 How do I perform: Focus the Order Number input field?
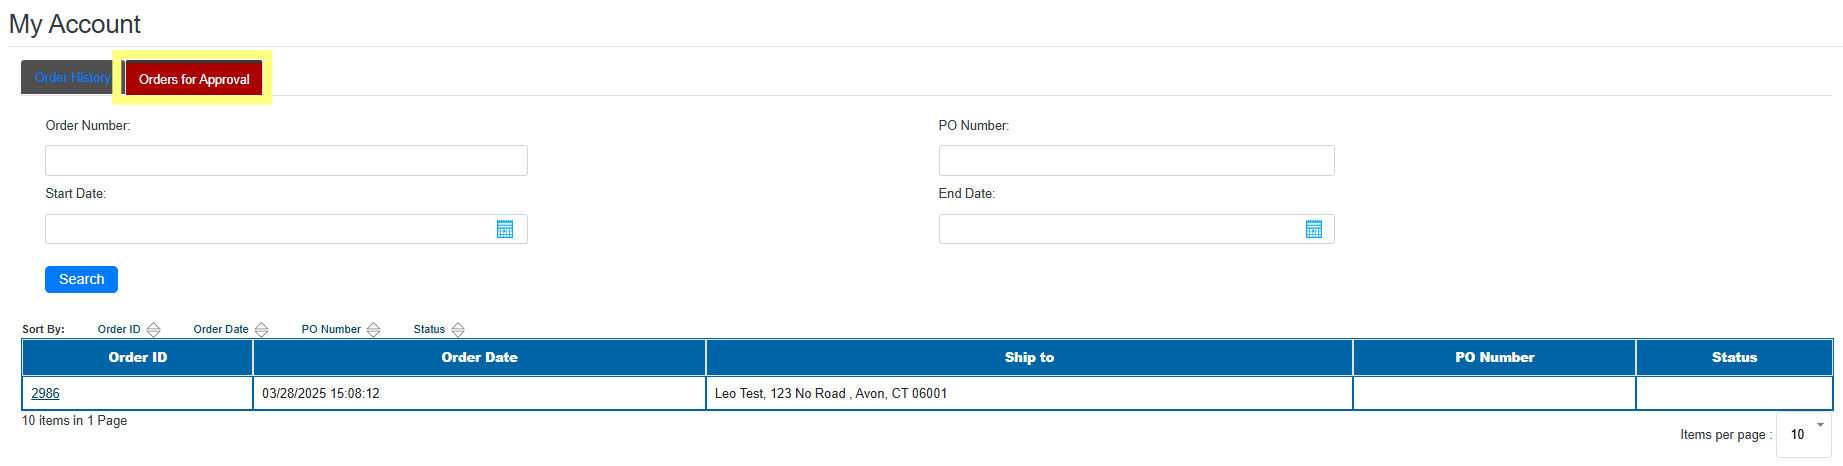286,160
